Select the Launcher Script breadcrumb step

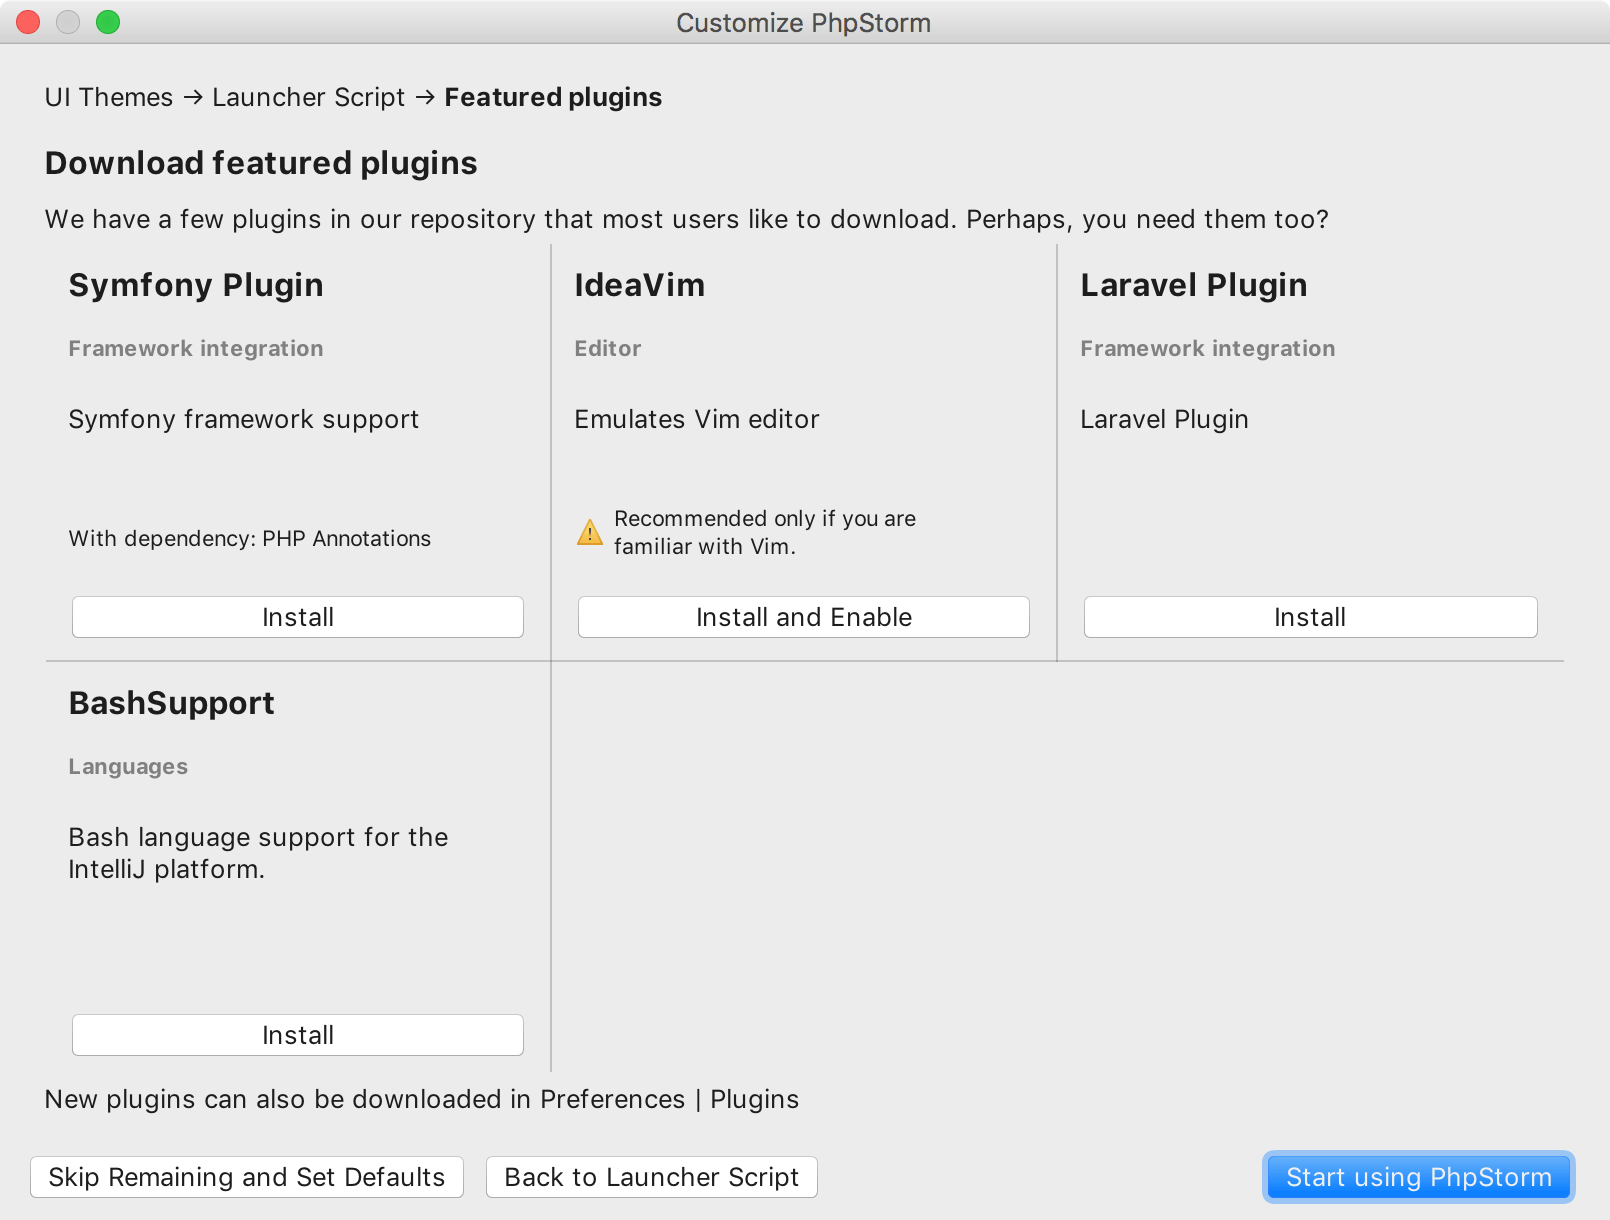tap(308, 97)
